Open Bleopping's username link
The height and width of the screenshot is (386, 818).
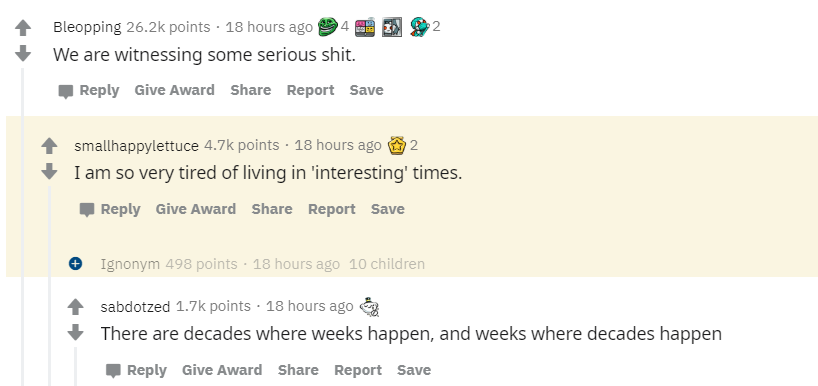pyautogui.click(x=87, y=27)
